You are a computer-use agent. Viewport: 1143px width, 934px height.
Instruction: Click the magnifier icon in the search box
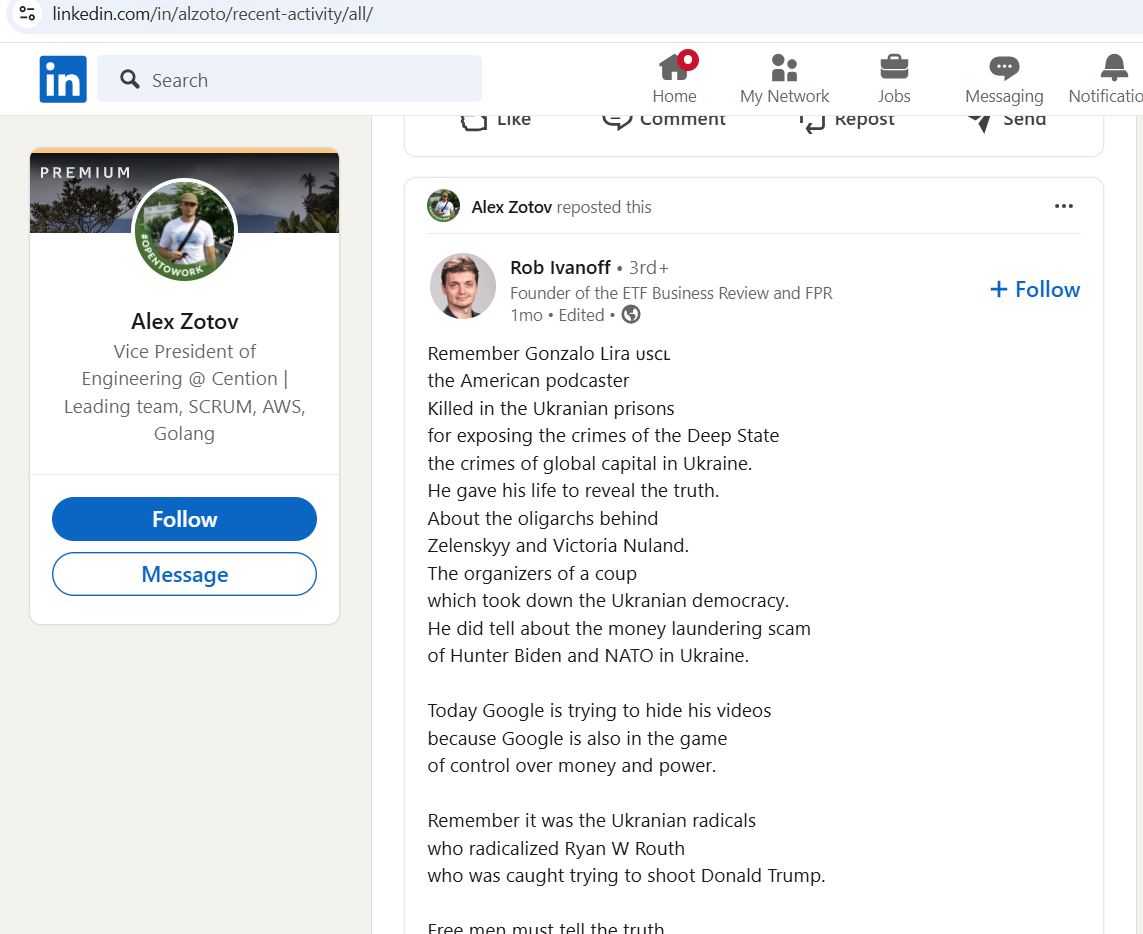130,79
